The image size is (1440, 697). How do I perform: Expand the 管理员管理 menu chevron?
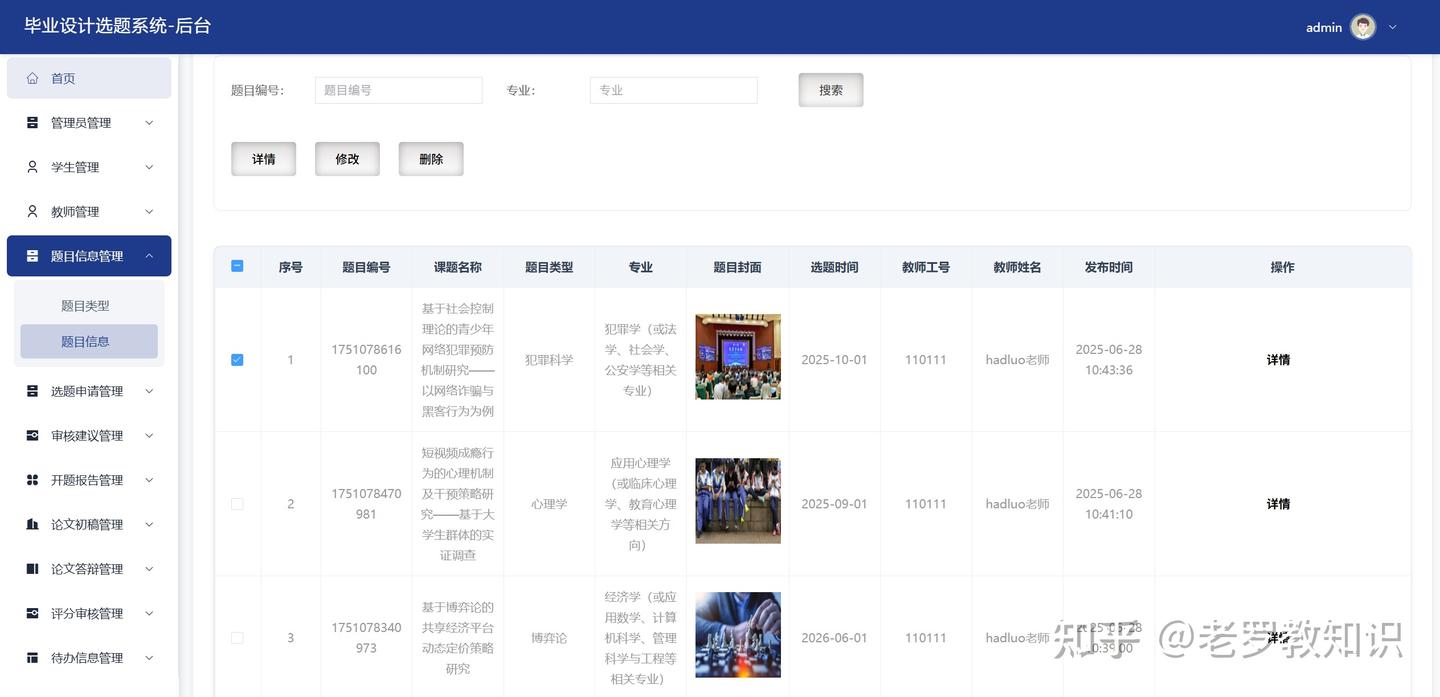[x=149, y=123]
